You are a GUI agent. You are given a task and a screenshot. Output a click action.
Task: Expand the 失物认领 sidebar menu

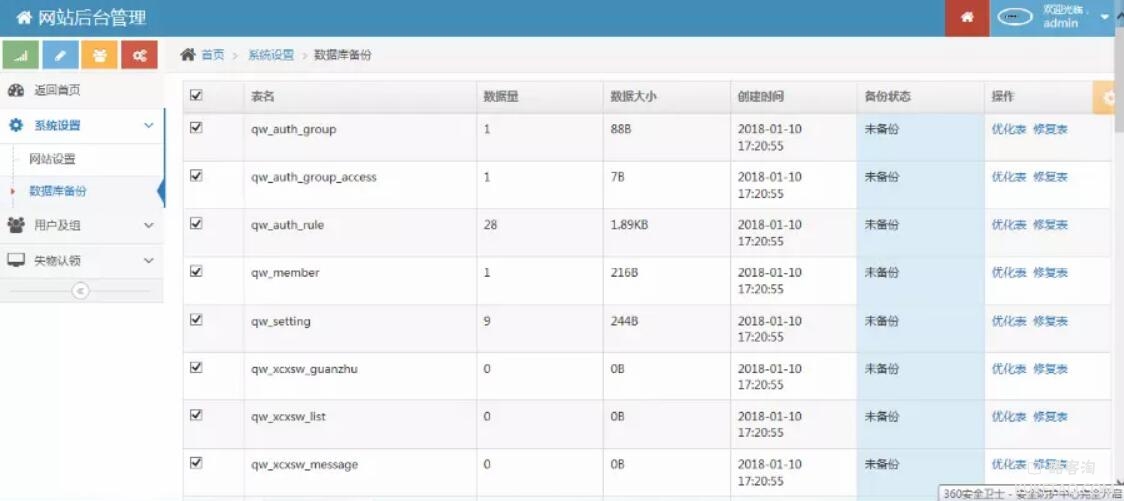pos(82,260)
